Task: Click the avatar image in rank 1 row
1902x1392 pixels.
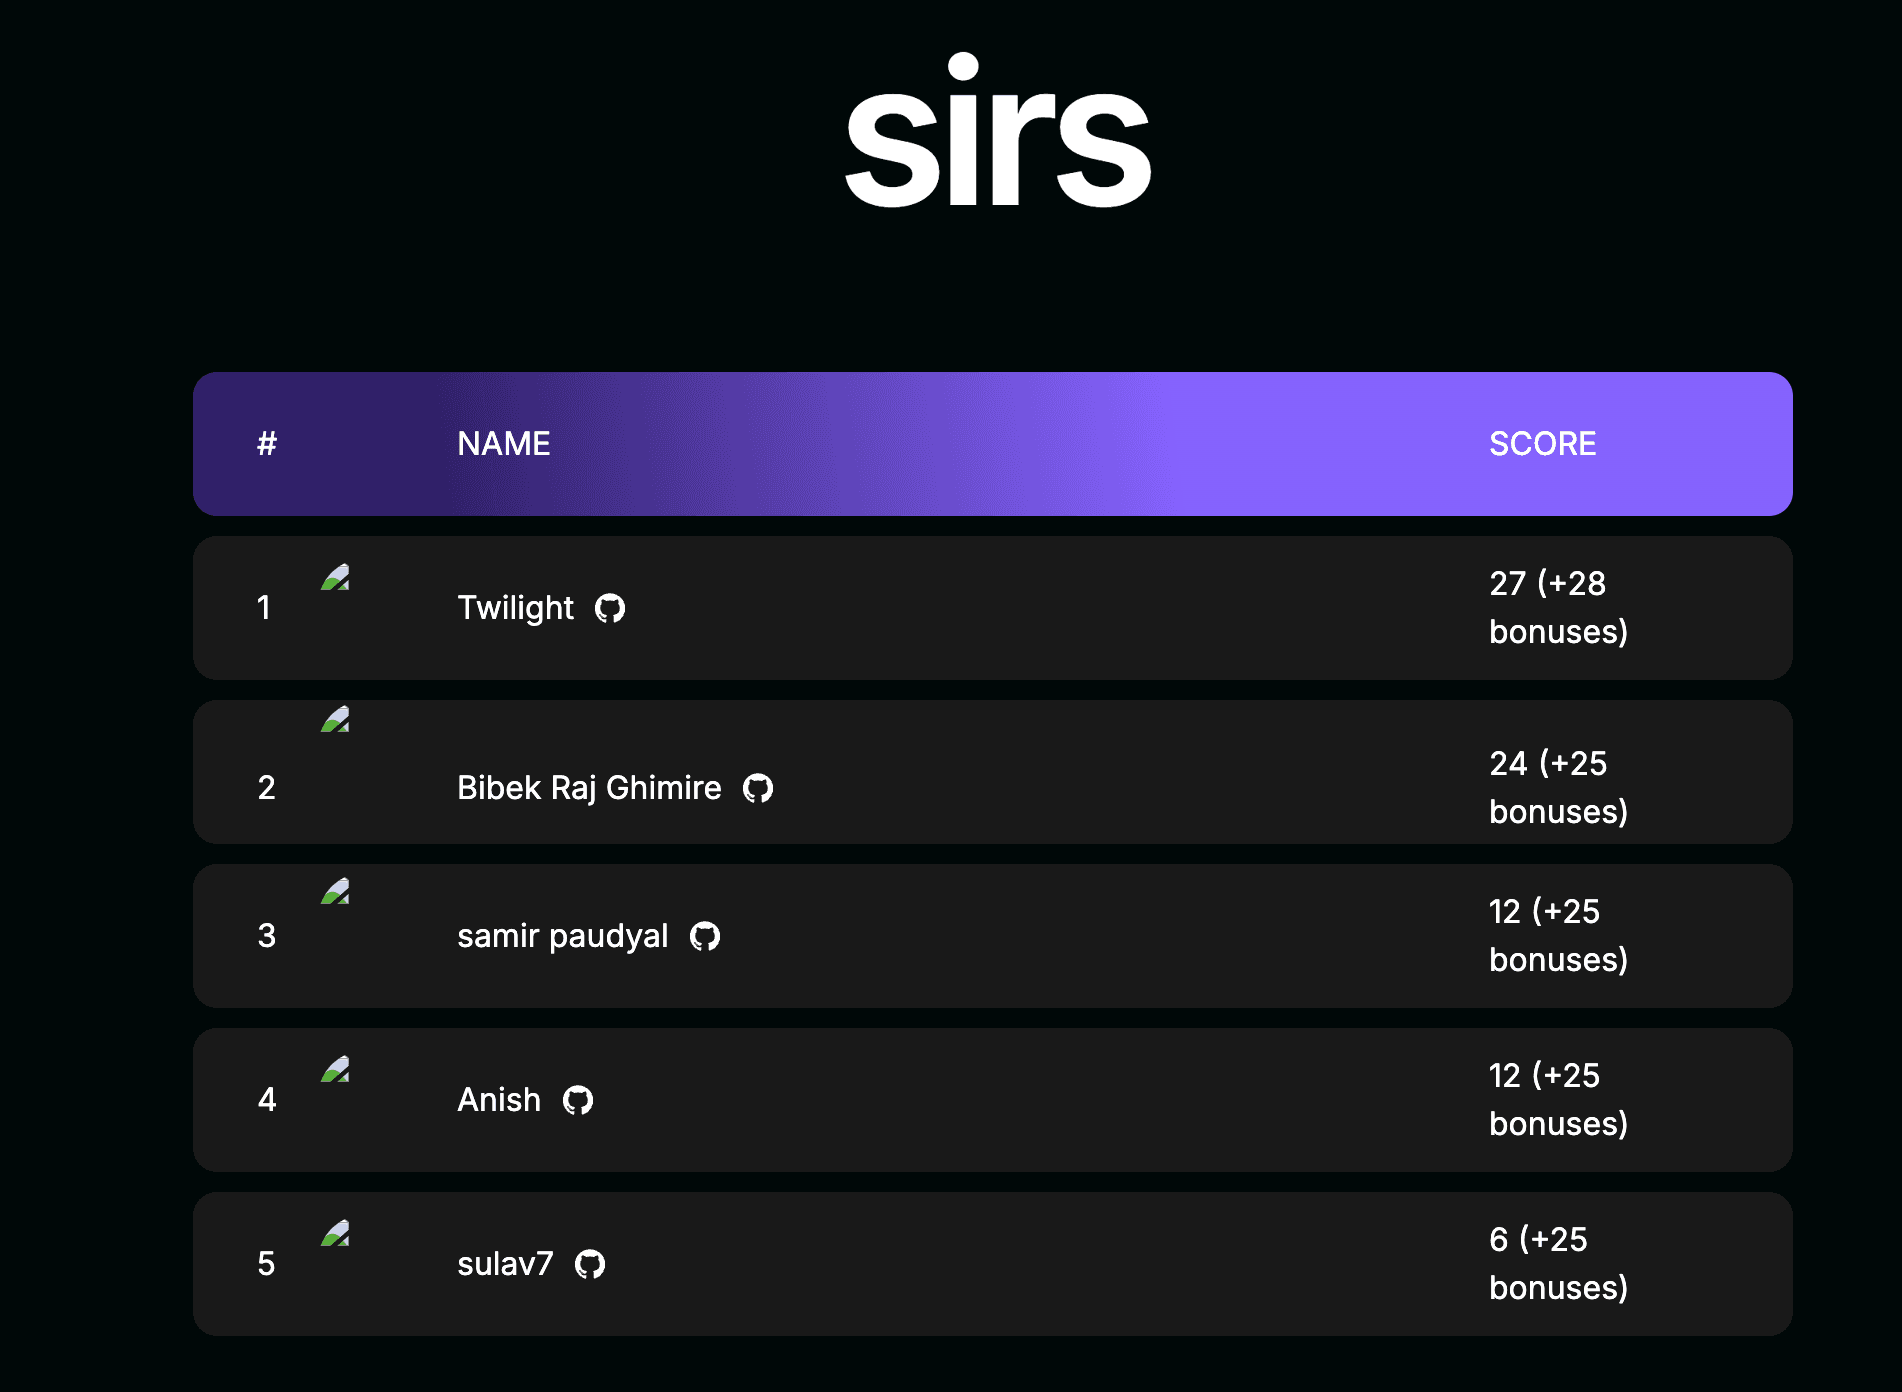Action: click(x=335, y=577)
